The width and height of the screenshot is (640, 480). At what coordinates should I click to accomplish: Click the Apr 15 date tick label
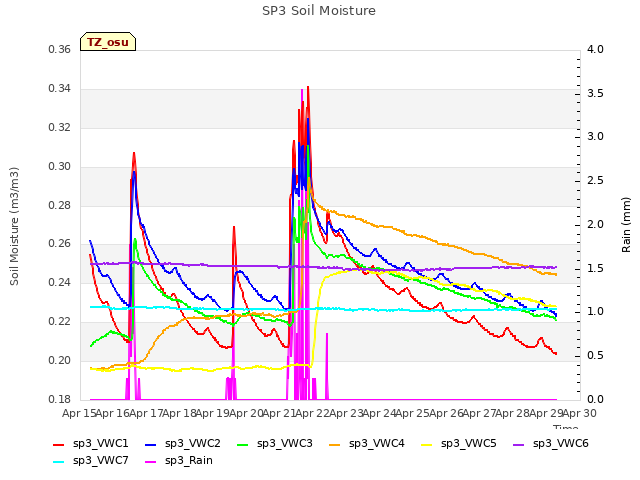(x=79, y=414)
